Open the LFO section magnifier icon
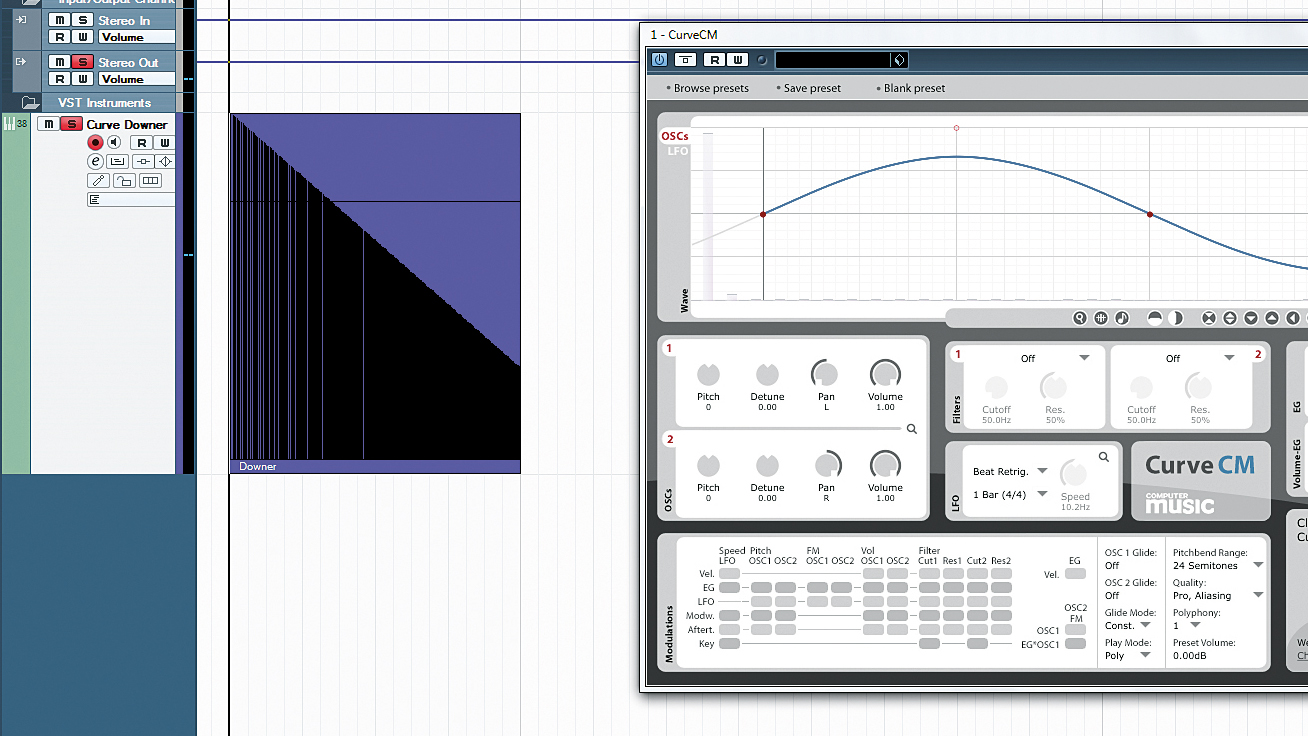 [1104, 457]
